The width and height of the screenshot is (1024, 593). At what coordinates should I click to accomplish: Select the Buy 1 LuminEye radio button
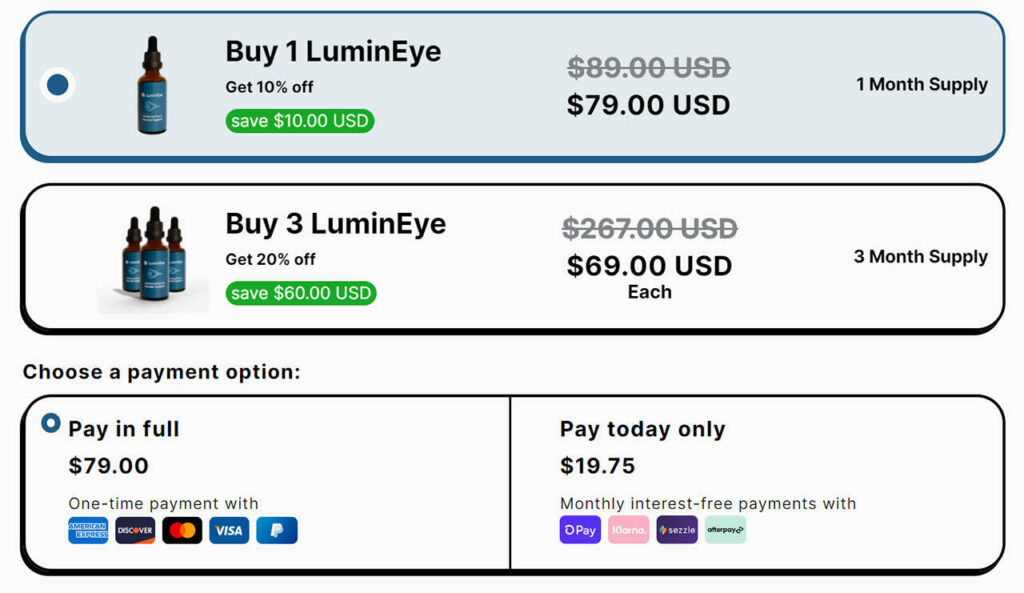[x=58, y=84]
